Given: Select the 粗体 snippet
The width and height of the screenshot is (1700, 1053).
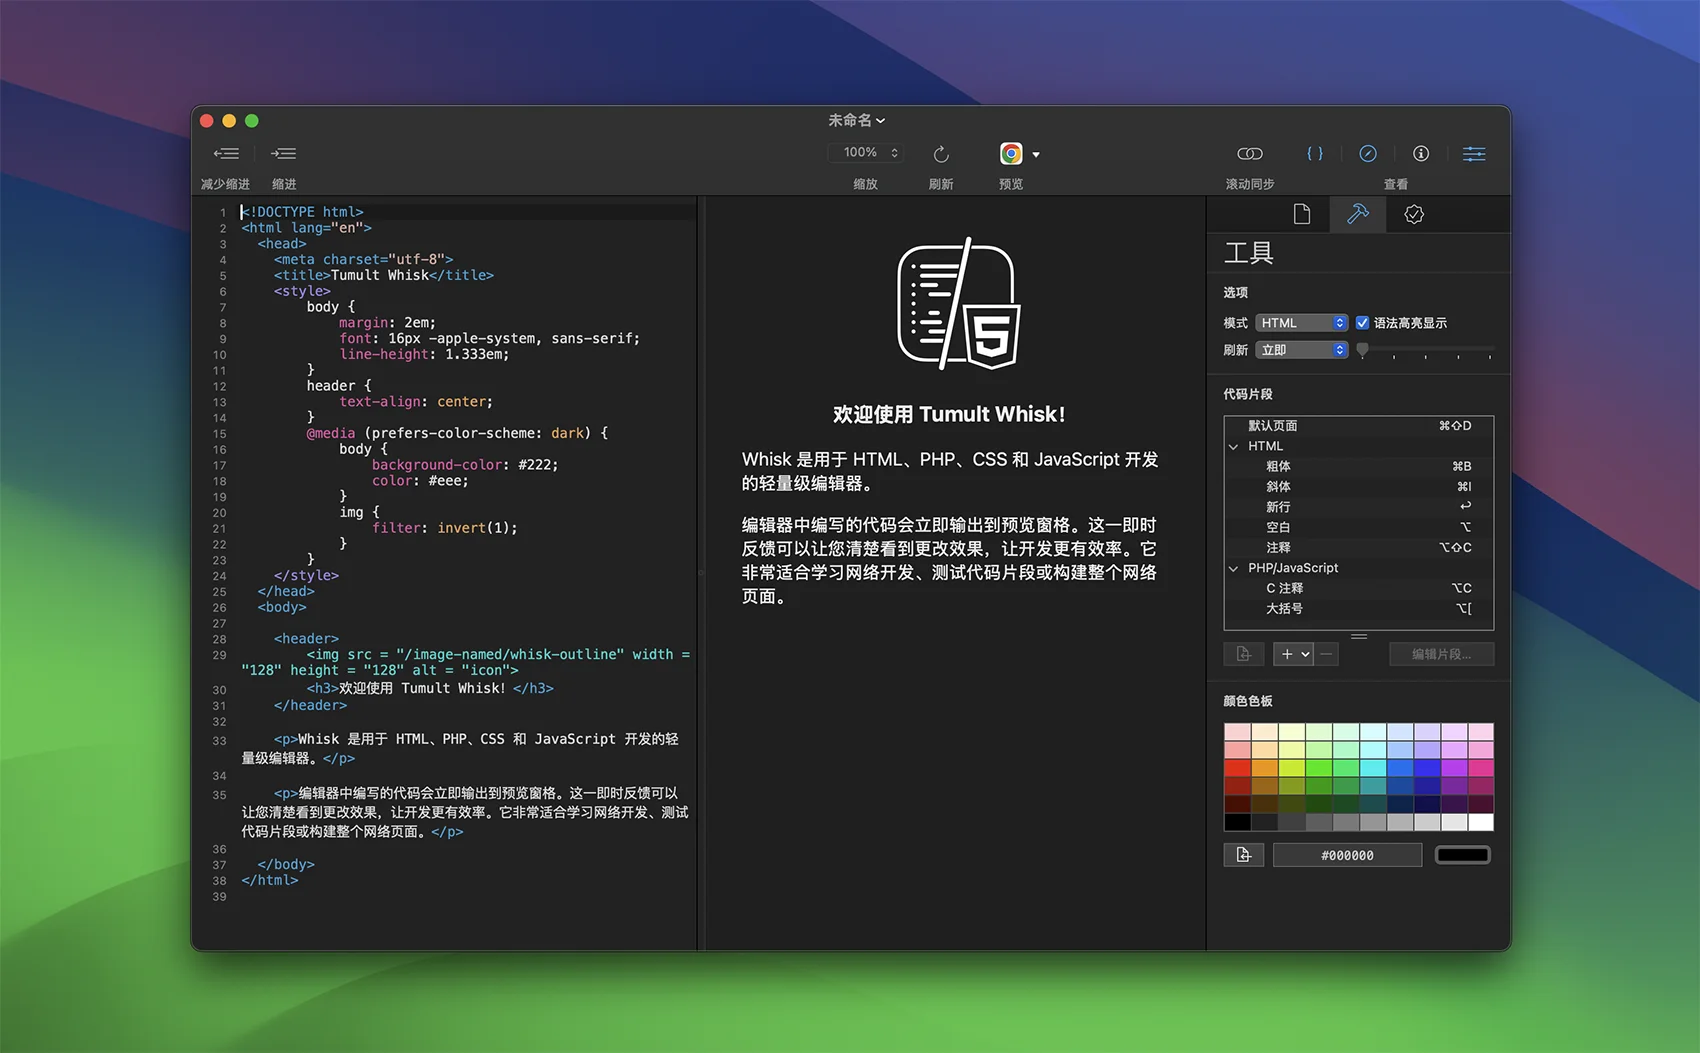Looking at the screenshot, I should (x=1358, y=467).
